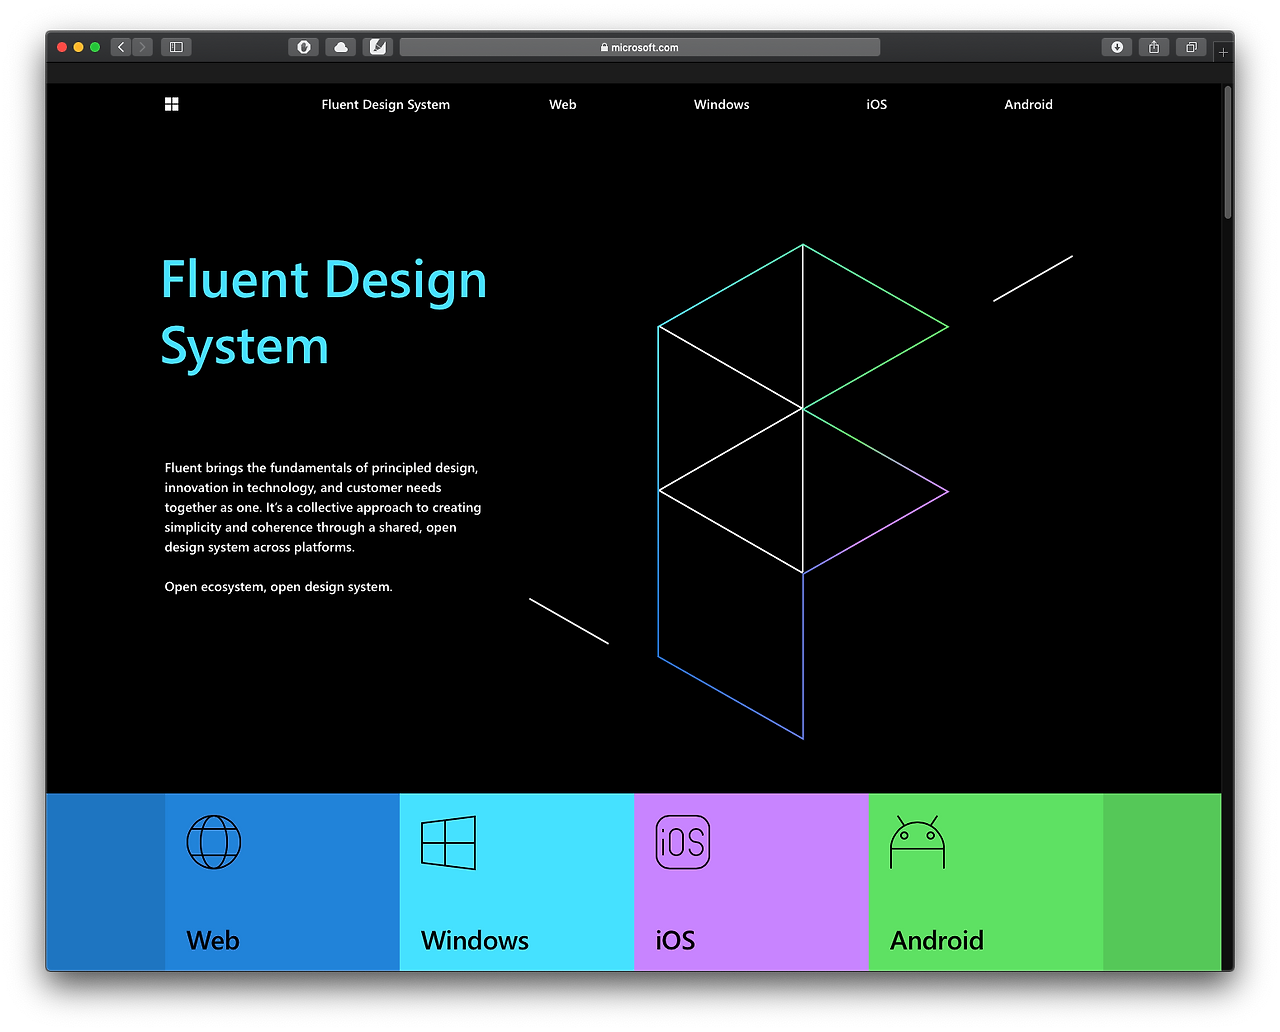The width and height of the screenshot is (1280, 1032).
Task: Click the microsoft.com address bar
Action: (x=640, y=47)
